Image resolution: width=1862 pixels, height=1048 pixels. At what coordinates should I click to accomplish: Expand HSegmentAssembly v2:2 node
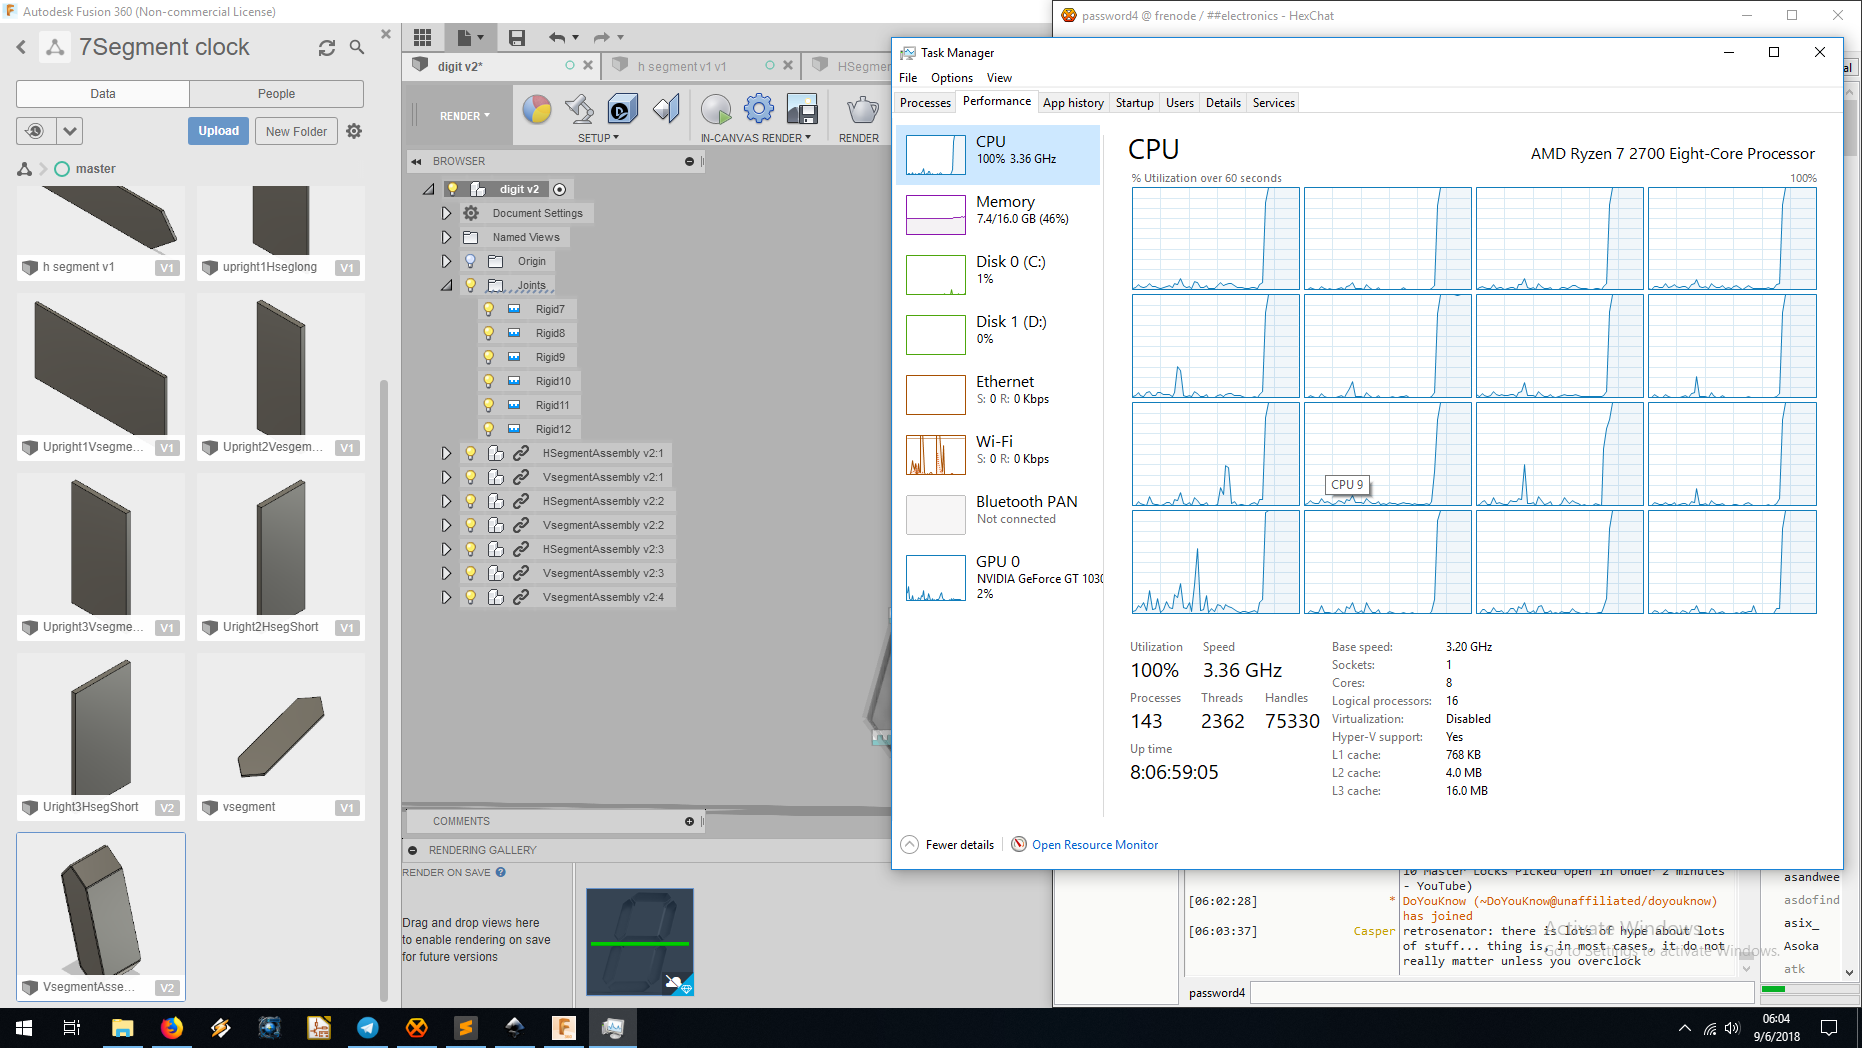pyautogui.click(x=446, y=501)
